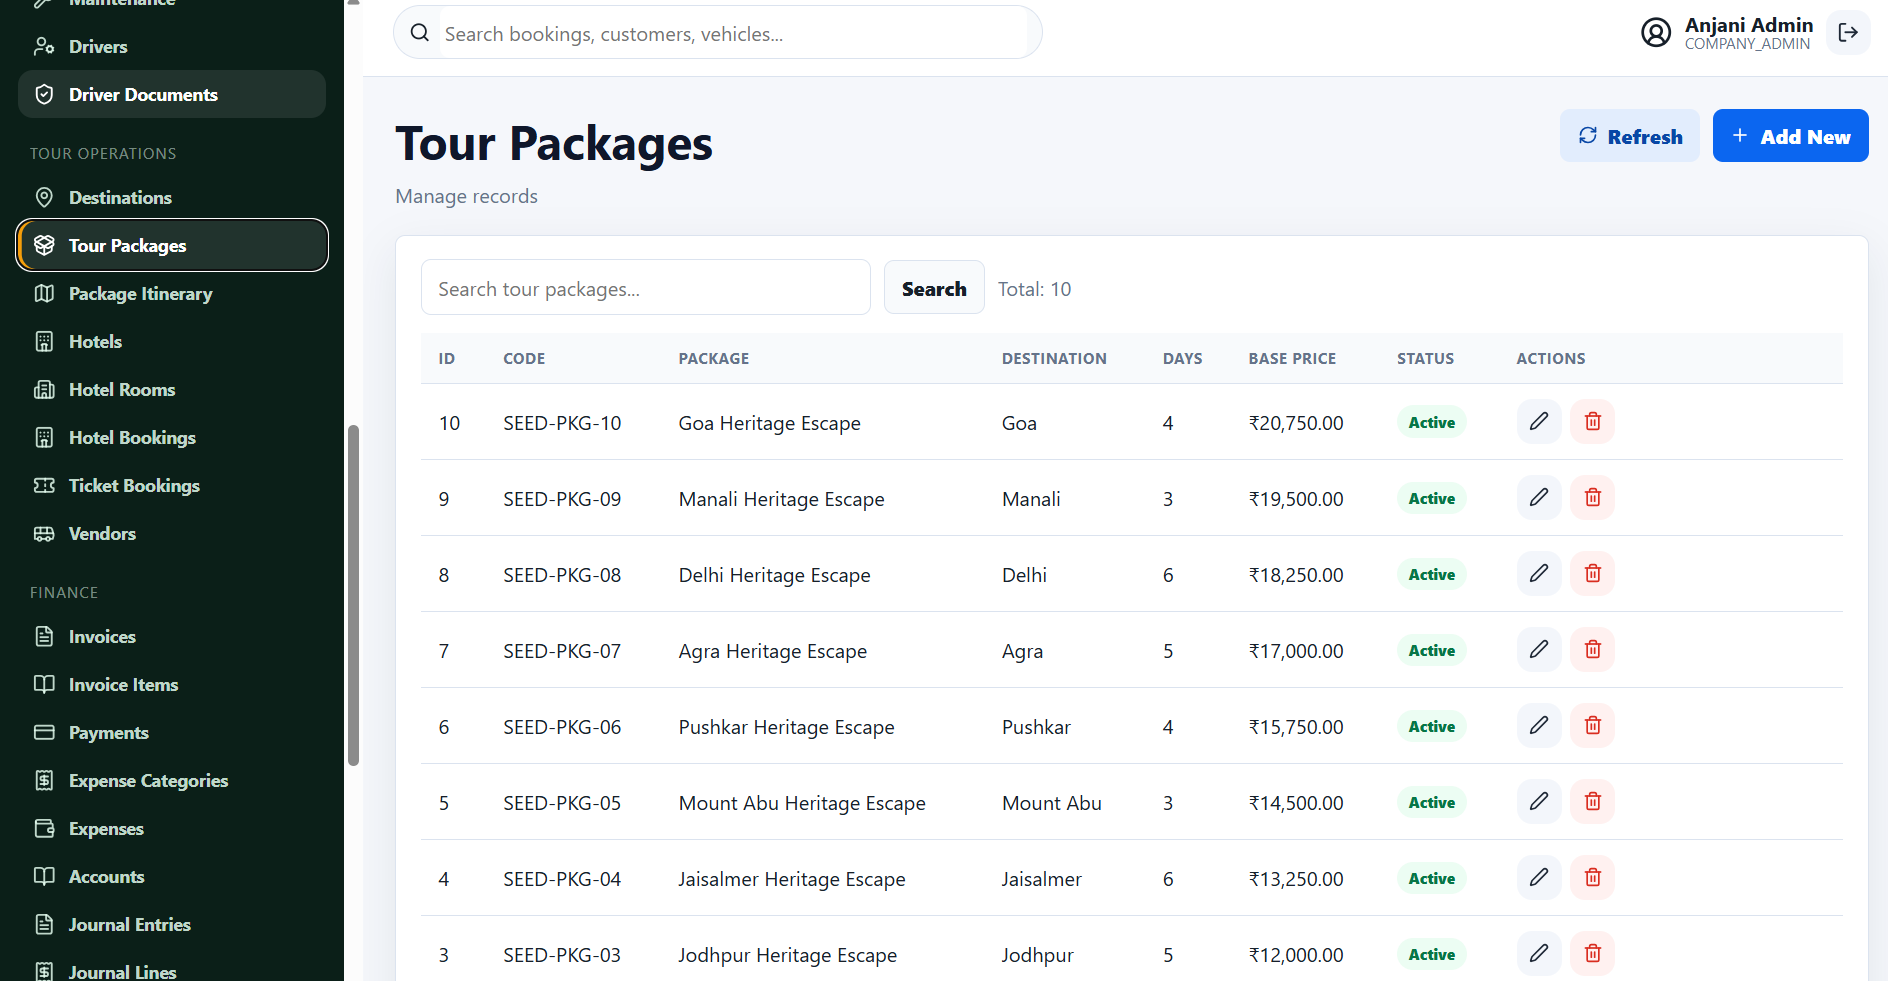The height and width of the screenshot is (981, 1888).
Task: Edit the Jodhpur Heritage Escape package
Action: pyautogui.click(x=1539, y=953)
